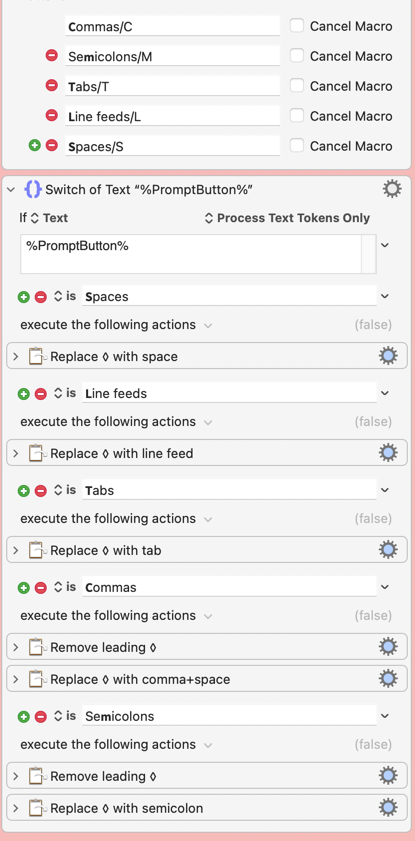Open condition popup 'is' before Line feeds
Image resolution: width=415 pixels, height=841 pixels.
(x=65, y=393)
